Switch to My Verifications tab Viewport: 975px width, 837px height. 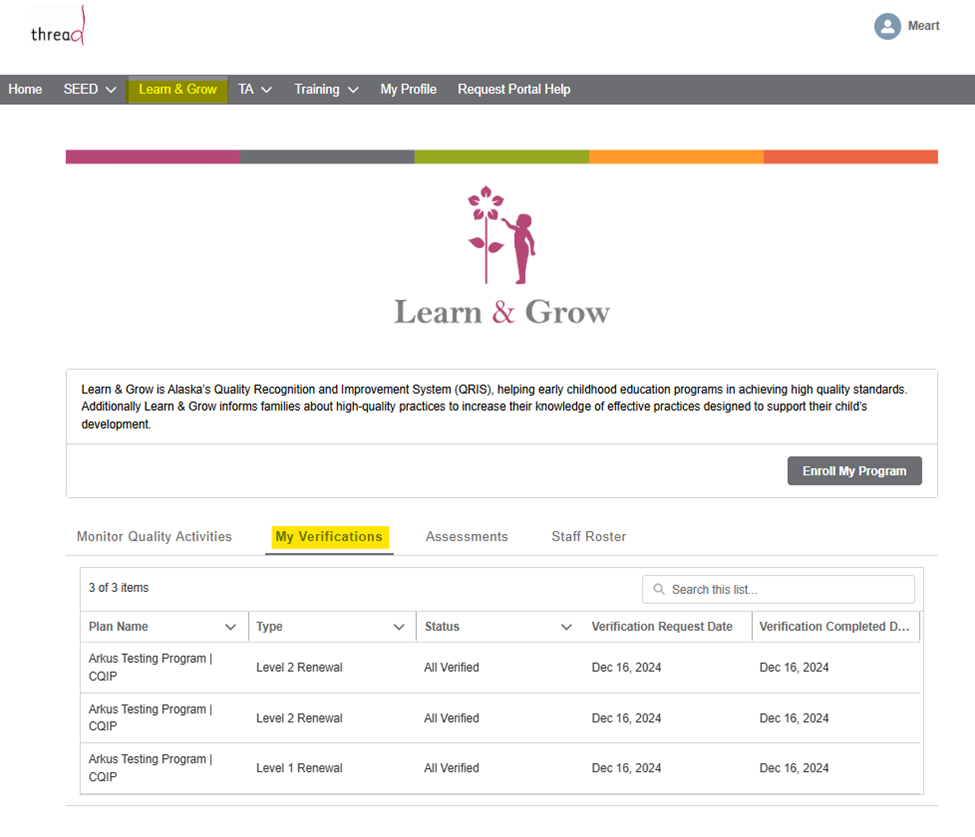click(329, 537)
